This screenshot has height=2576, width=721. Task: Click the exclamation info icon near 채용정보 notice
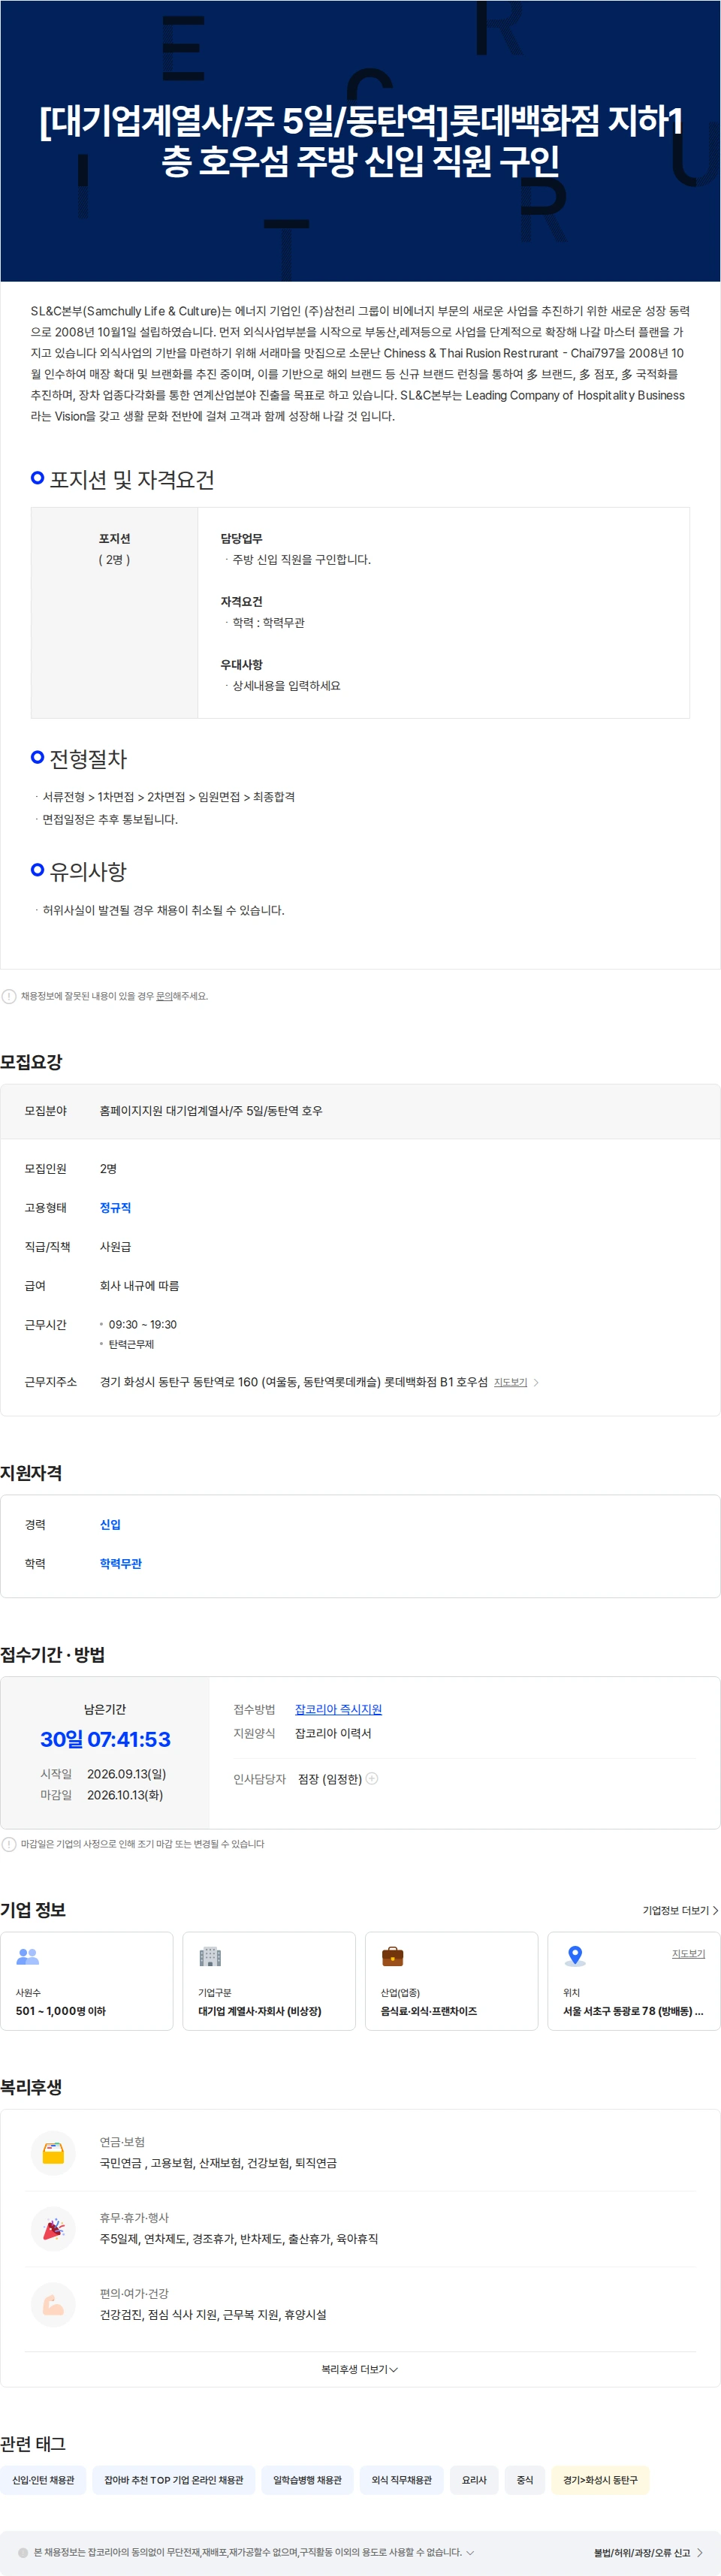pyautogui.click(x=9, y=996)
